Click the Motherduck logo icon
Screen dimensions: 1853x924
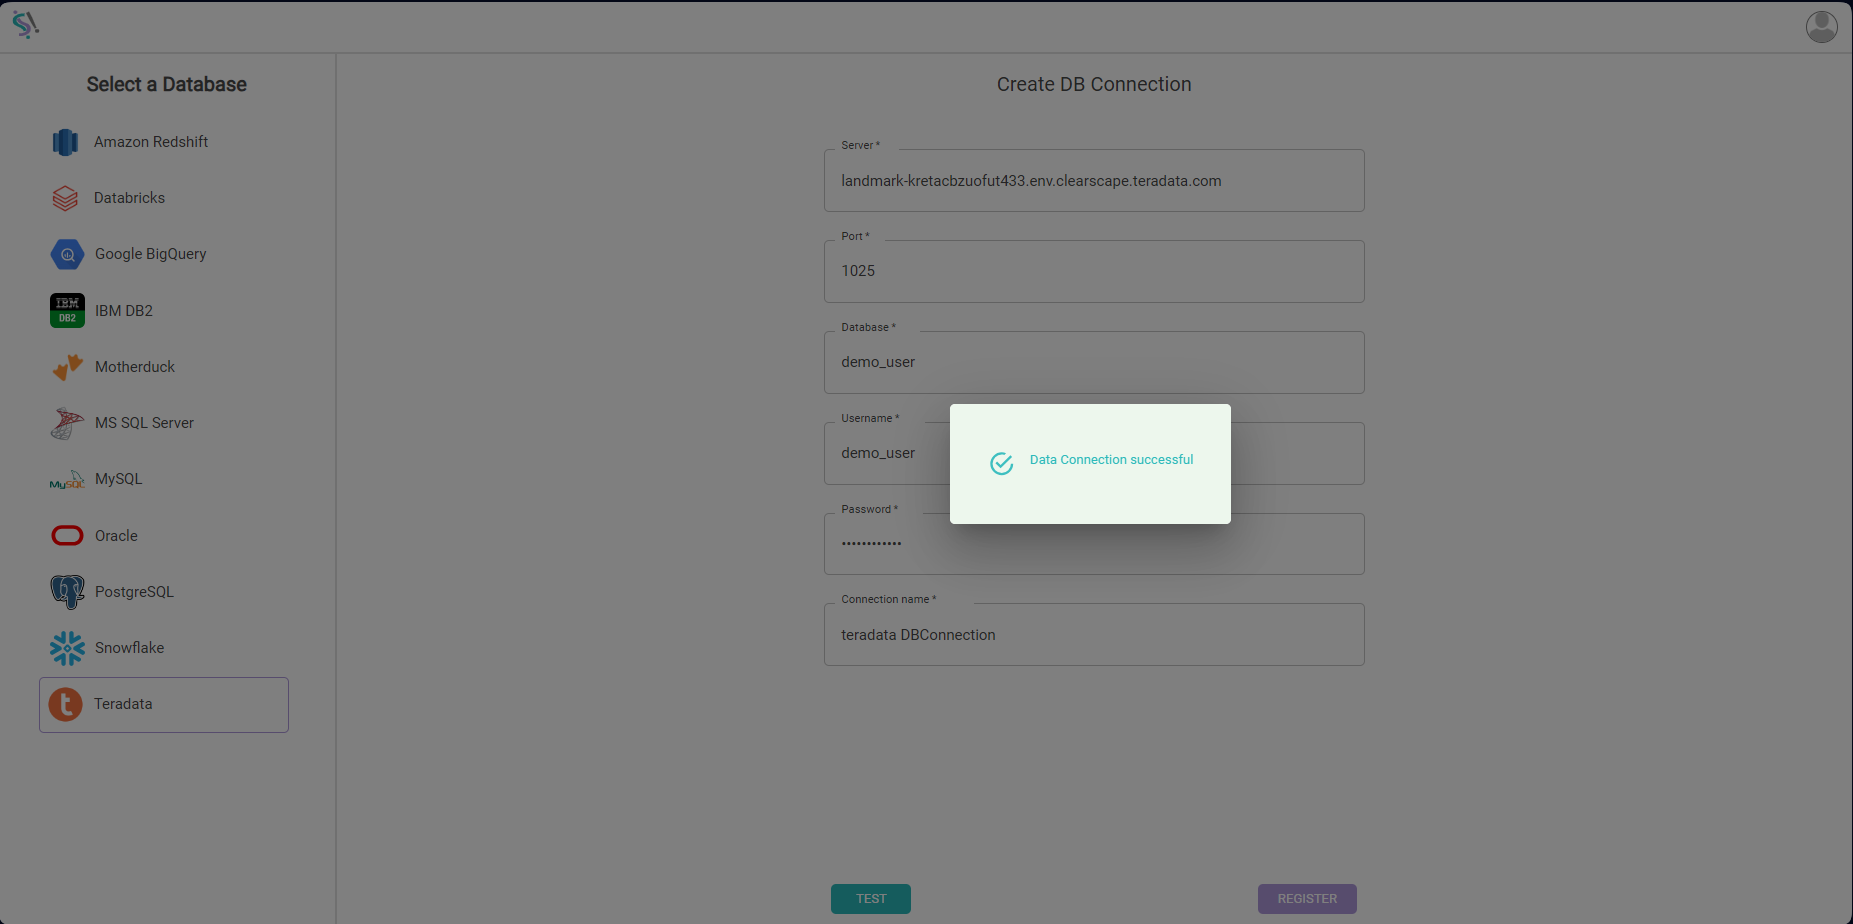(x=67, y=367)
